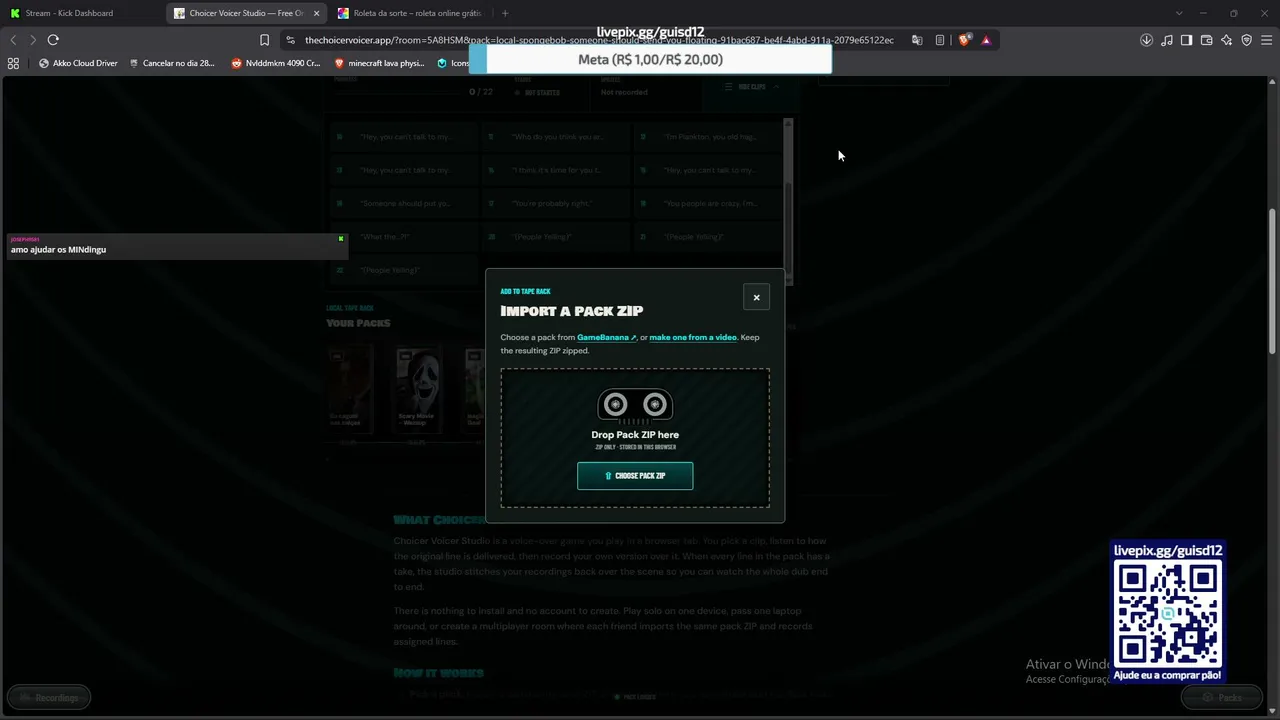The width and height of the screenshot is (1280, 720).
Task: Select the clip "What the...?!"
Action: click(404, 237)
